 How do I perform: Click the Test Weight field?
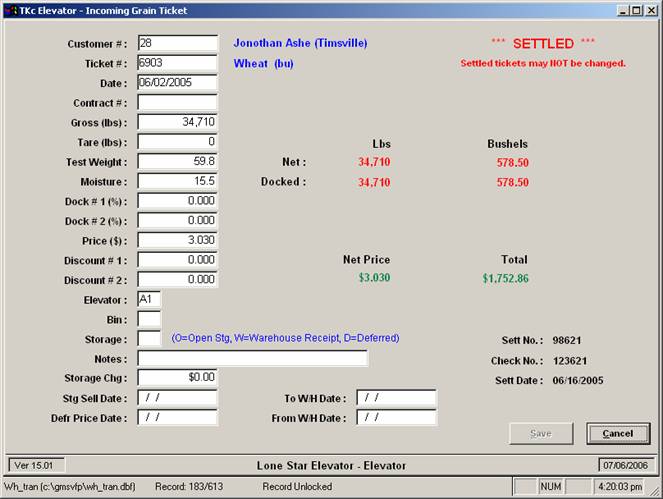(x=177, y=161)
